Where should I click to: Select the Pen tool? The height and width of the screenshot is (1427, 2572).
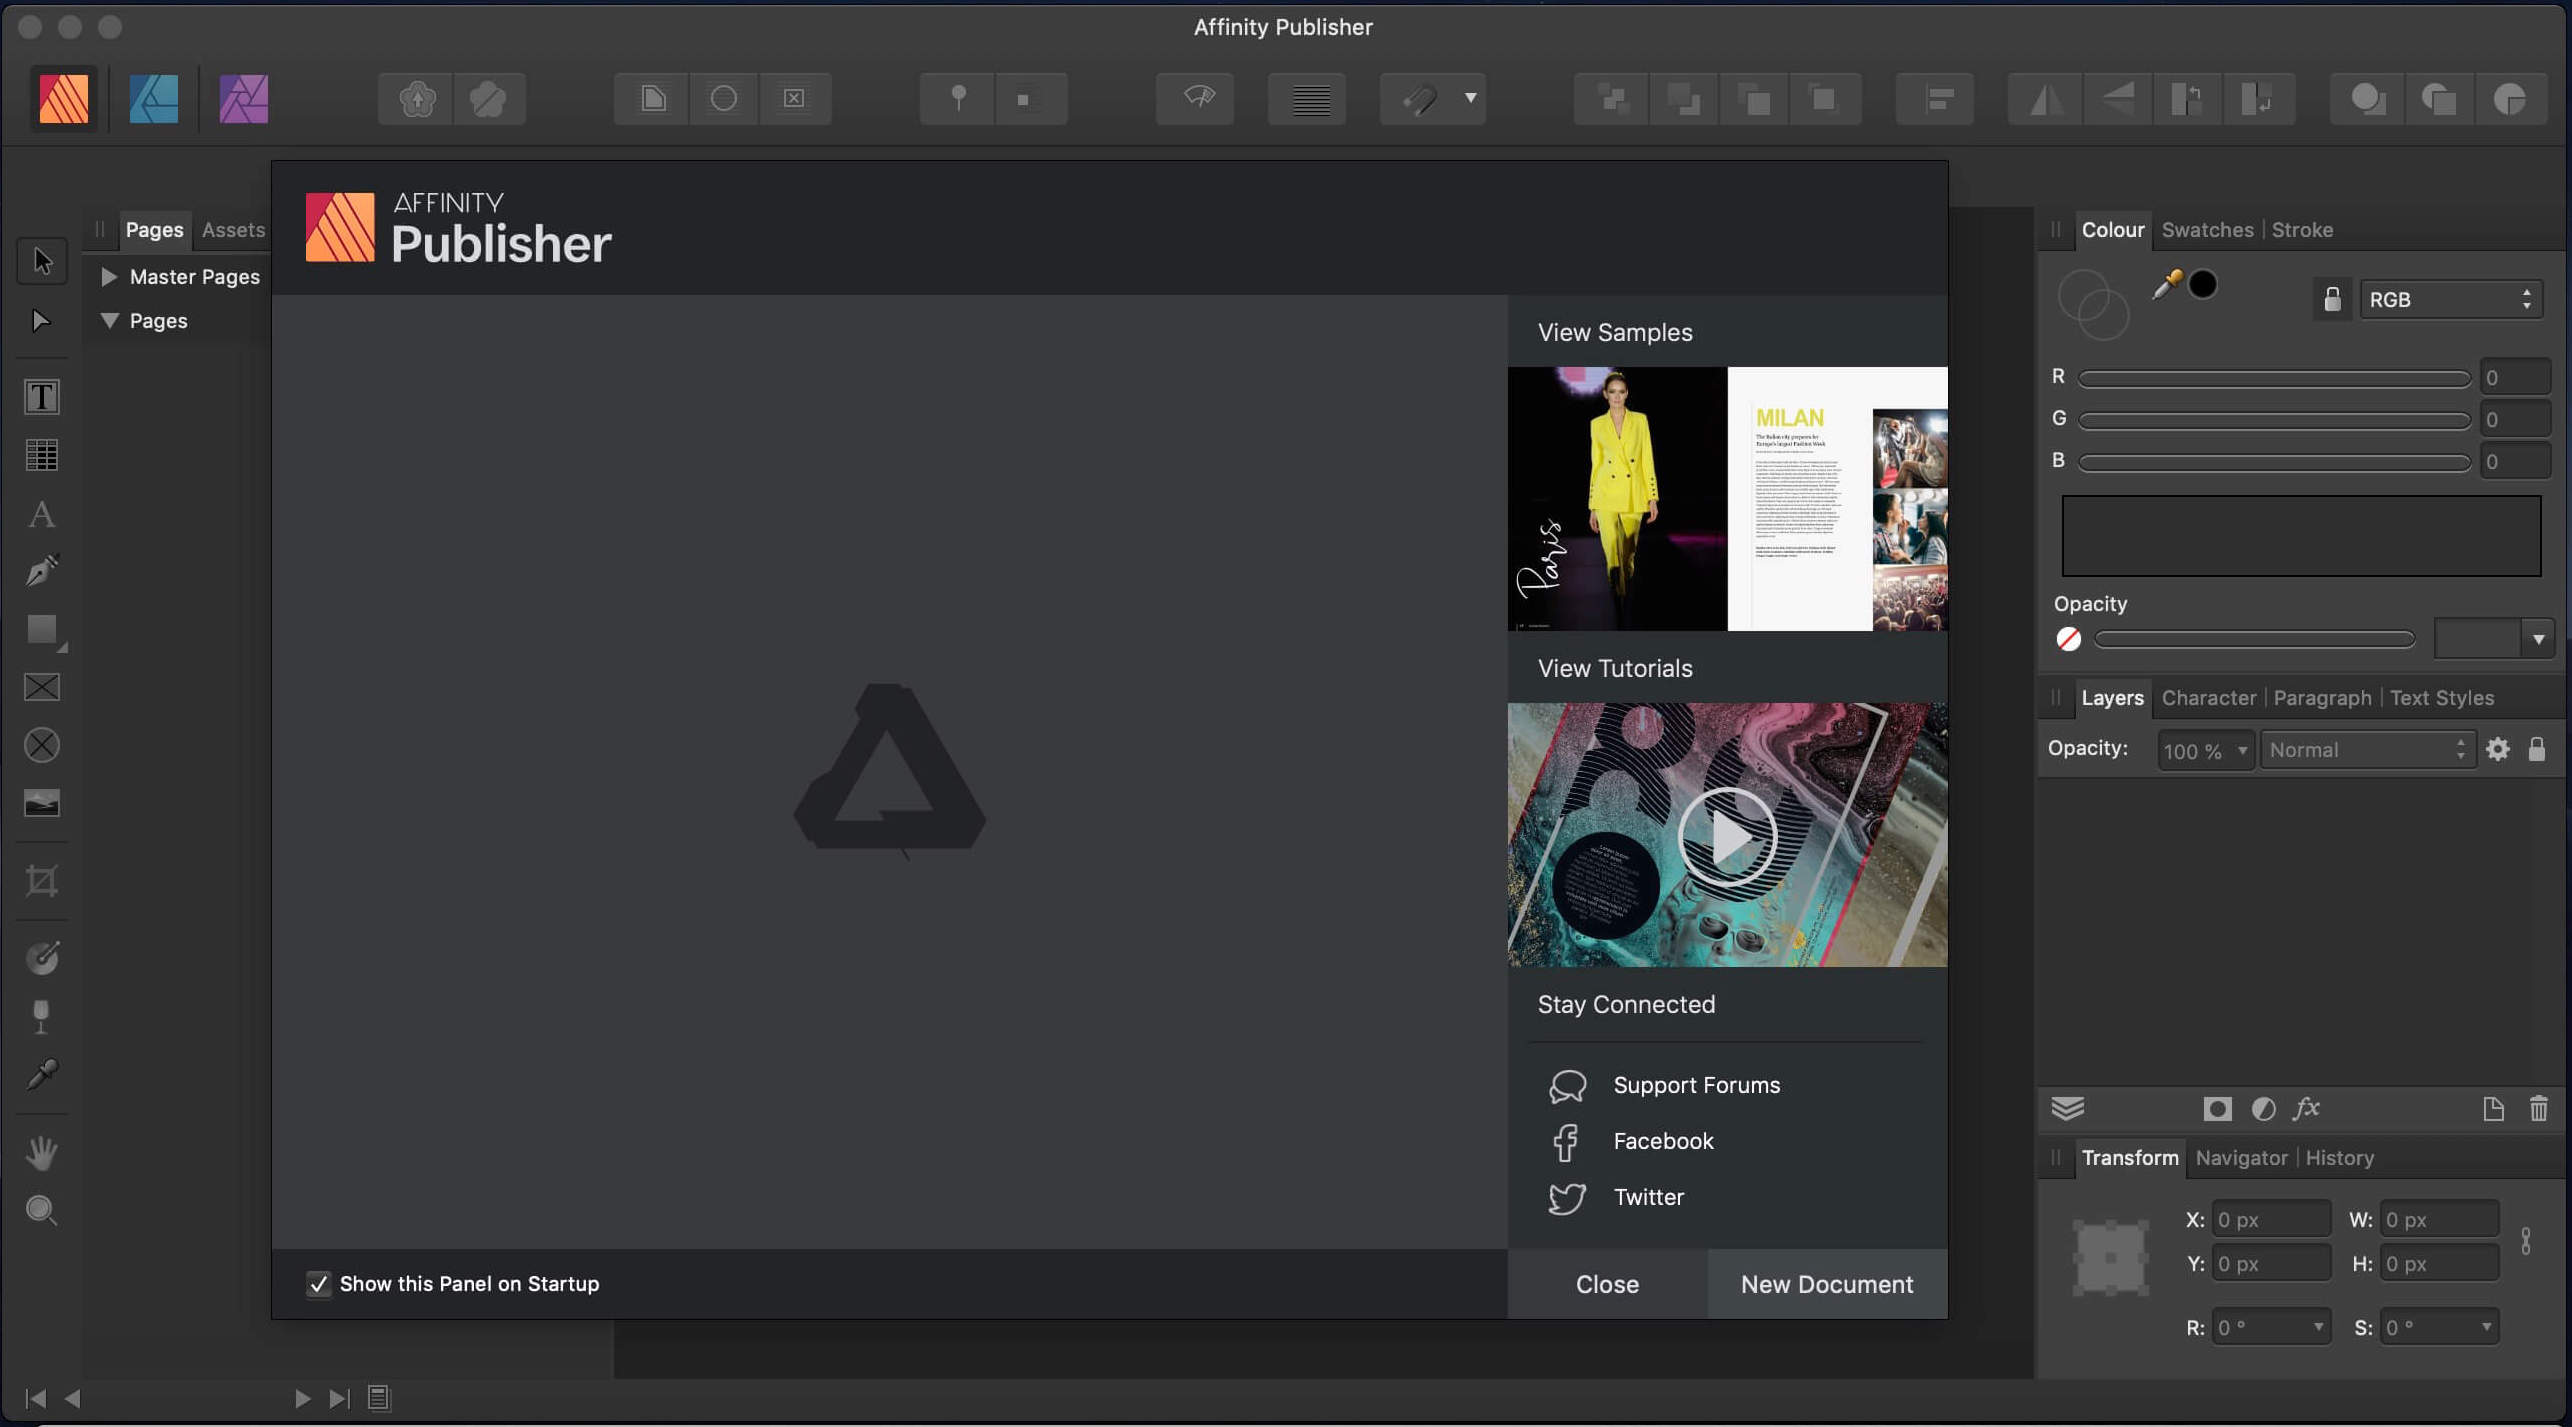click(41, 571)
